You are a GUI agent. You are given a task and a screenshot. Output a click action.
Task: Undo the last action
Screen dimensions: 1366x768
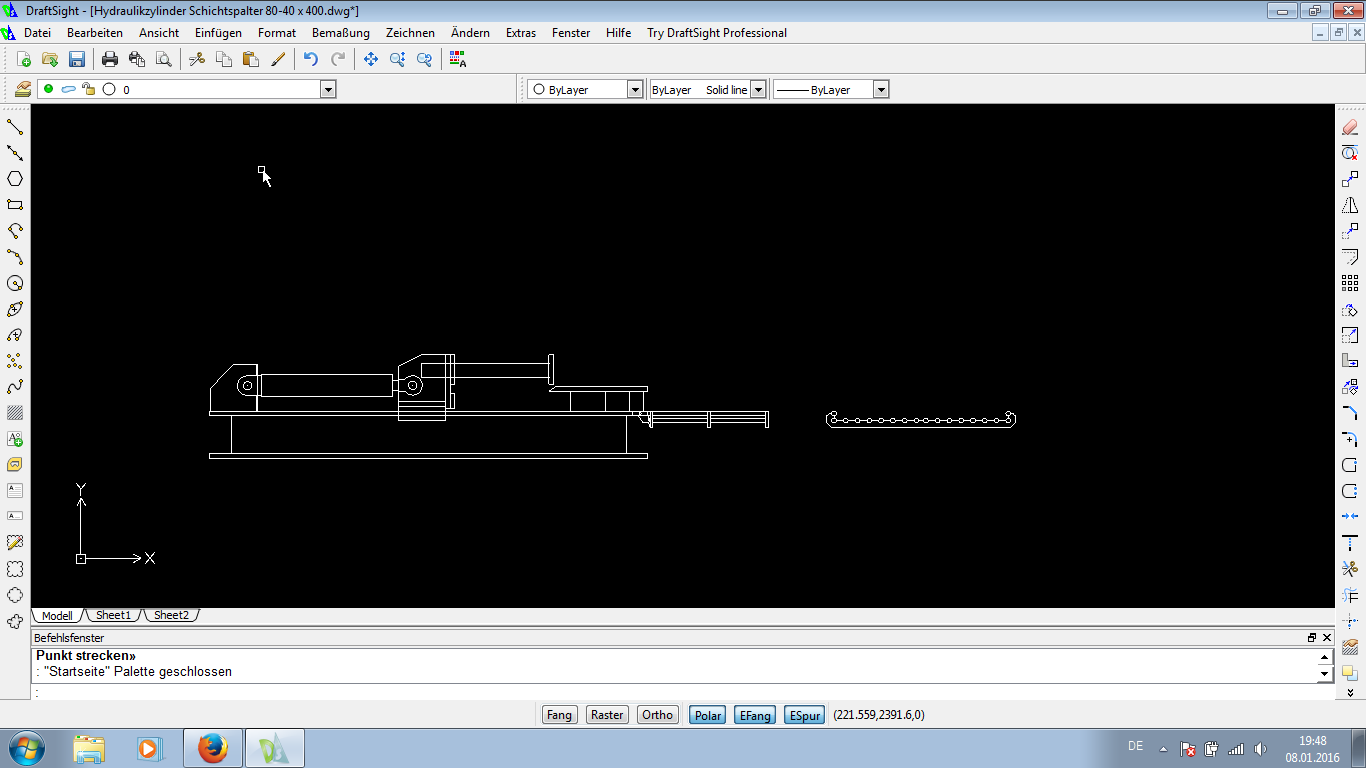(x=311, y=60)
